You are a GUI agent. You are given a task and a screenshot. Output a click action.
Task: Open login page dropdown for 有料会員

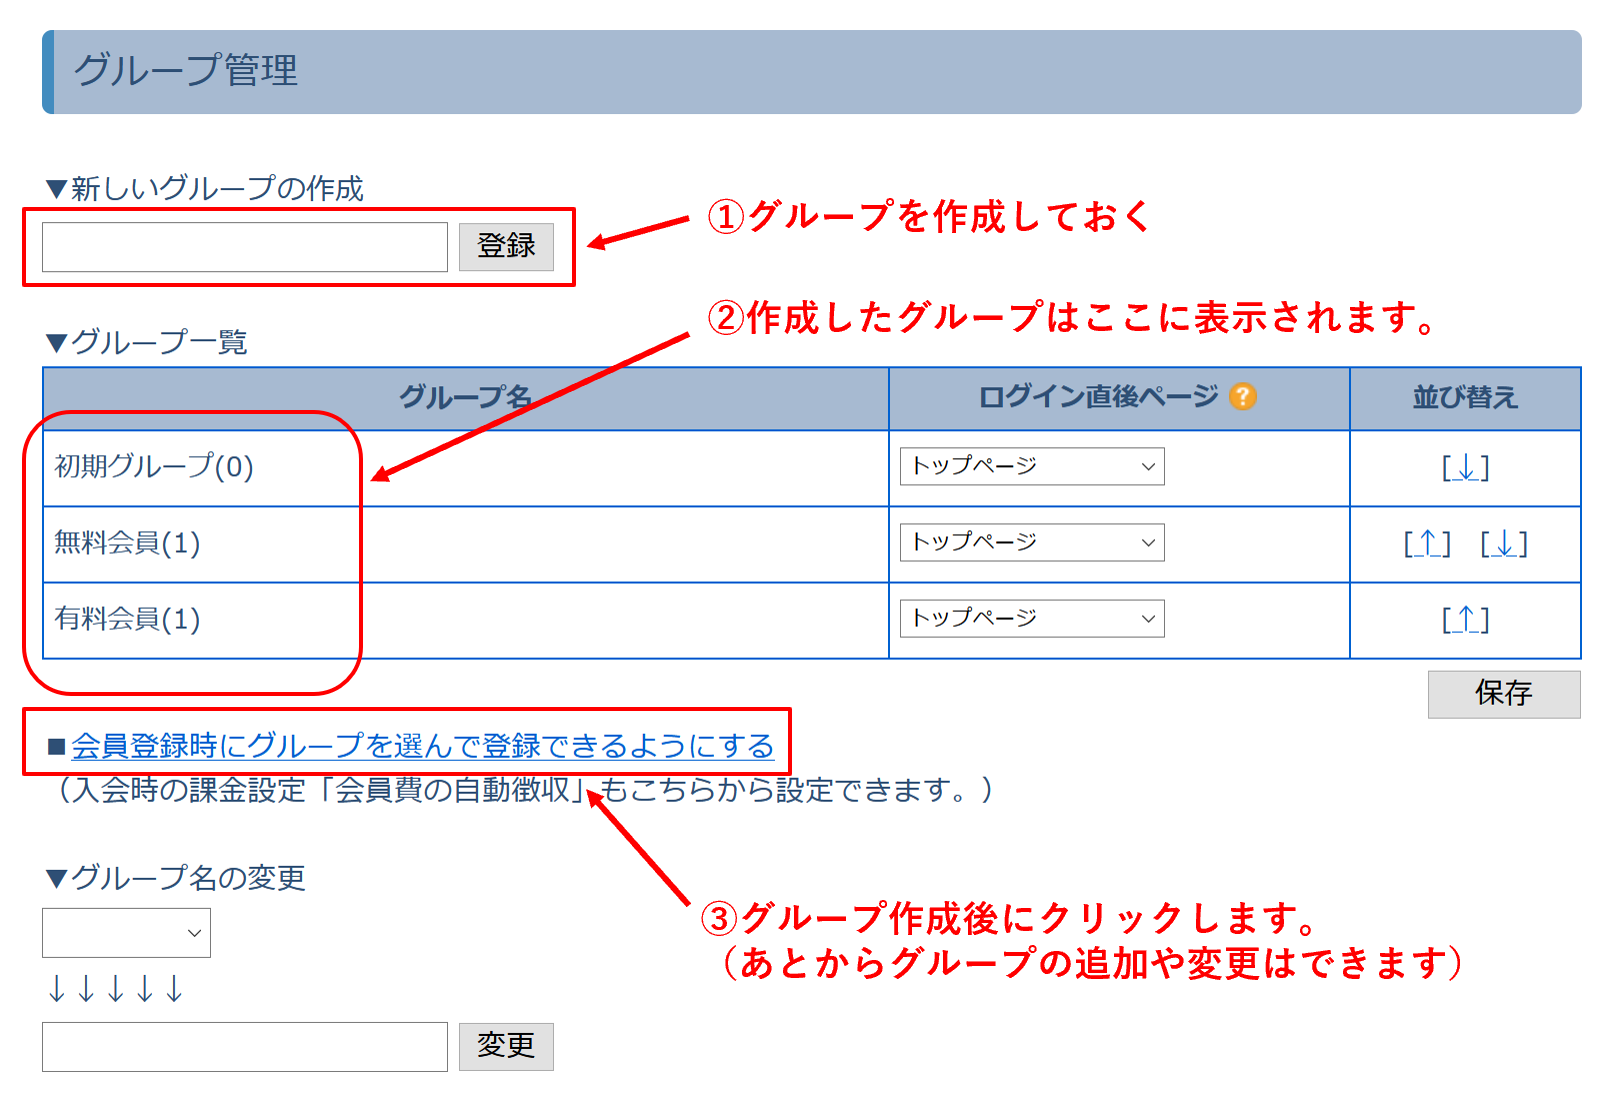(x=1032, y=618)
